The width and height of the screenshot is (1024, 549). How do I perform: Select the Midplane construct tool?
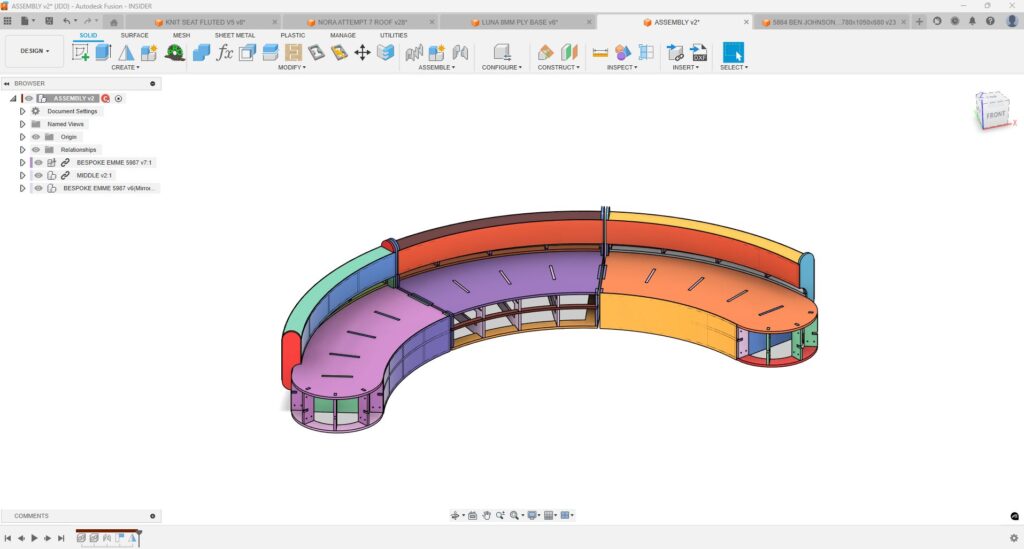pyautogui.click(x=569, y=52)
